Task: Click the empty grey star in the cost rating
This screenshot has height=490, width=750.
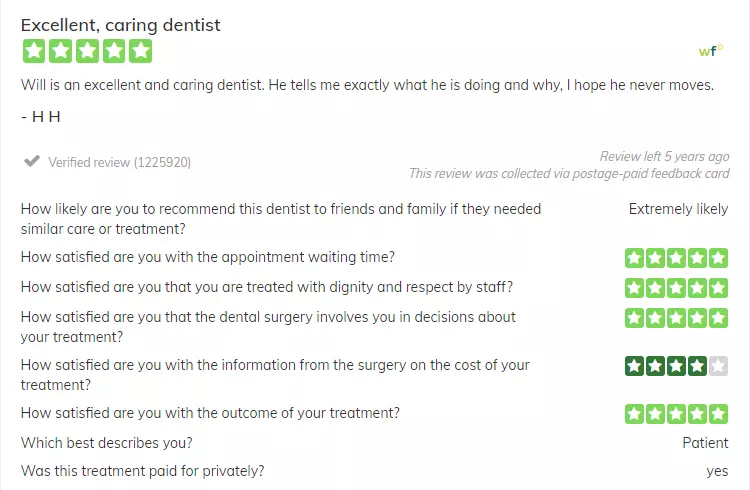Action: (x=718, y=366)
